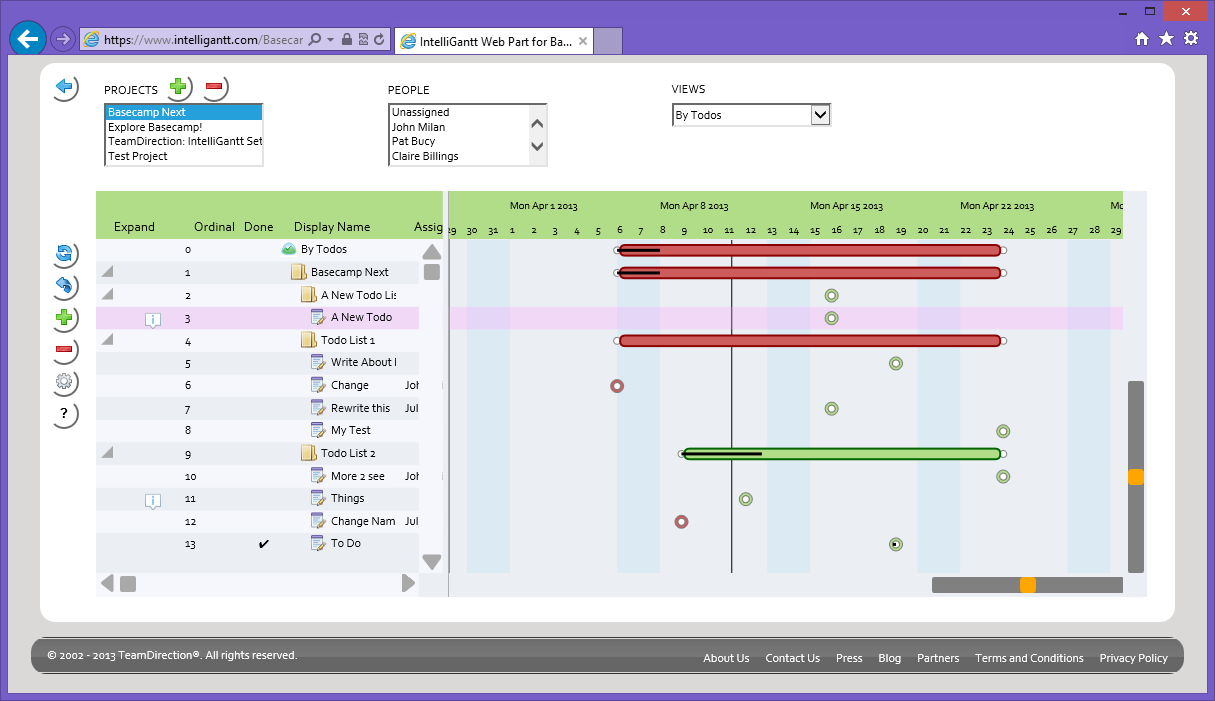Go back with the browser back button
Image resolution: width=1215 pixels, height=701 pixels.
[x=27, y=39]
